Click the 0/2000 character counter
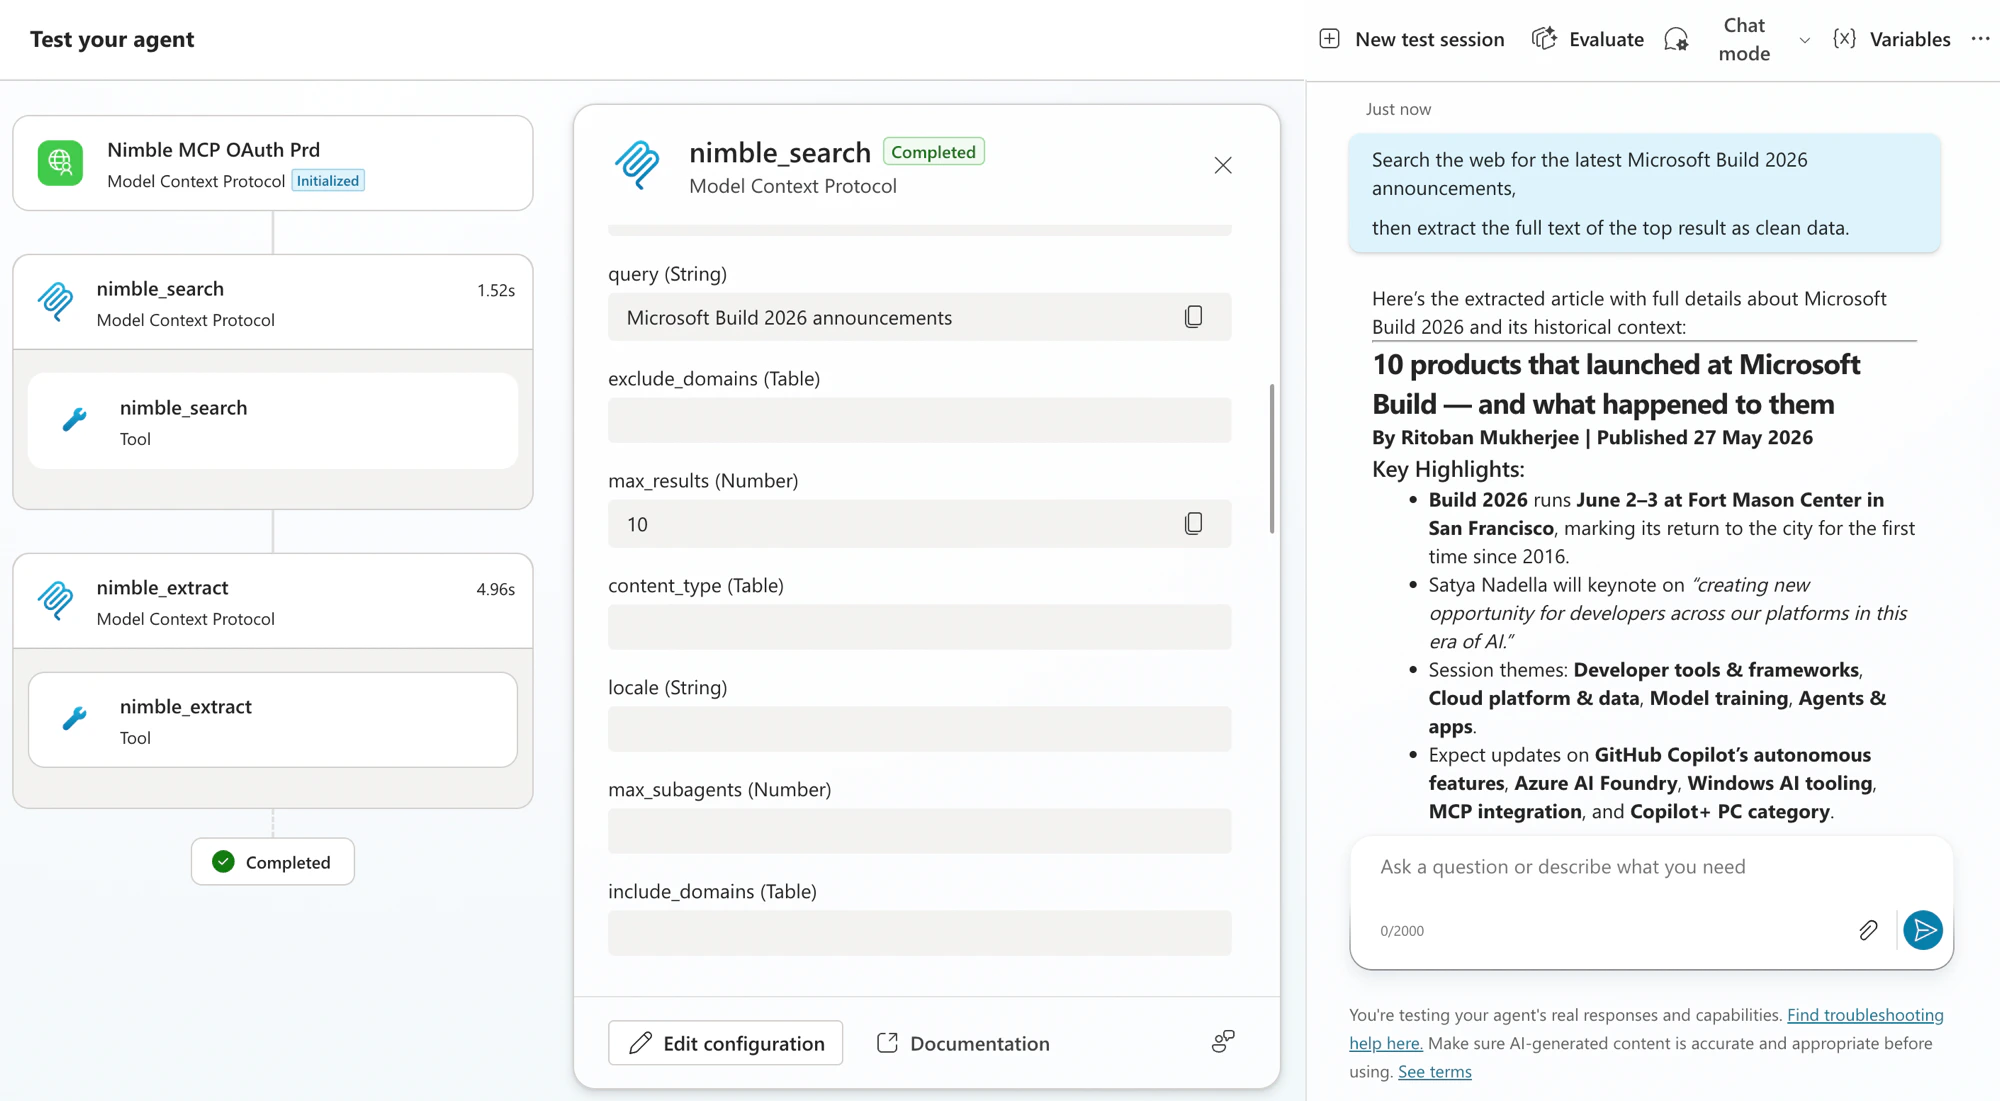 point(1401,931)
